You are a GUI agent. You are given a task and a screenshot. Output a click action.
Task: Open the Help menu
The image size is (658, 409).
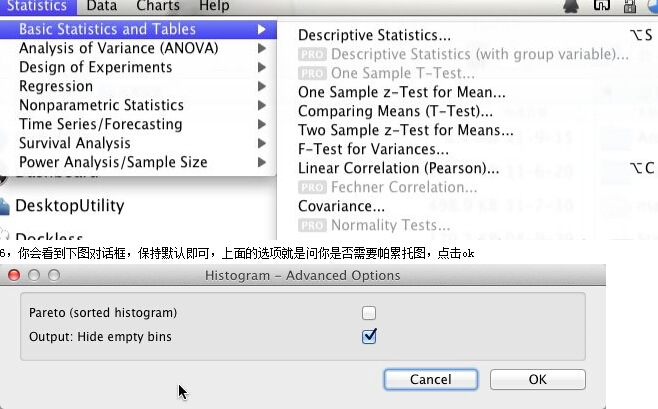pyautogui.click(x=214, y=6)
